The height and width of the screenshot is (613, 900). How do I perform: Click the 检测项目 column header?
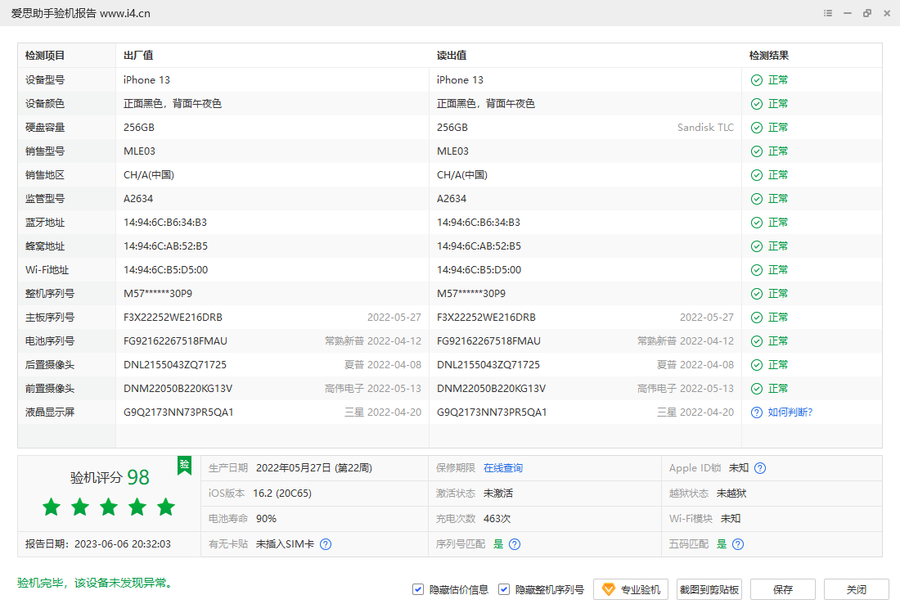[x=45, y=56]
